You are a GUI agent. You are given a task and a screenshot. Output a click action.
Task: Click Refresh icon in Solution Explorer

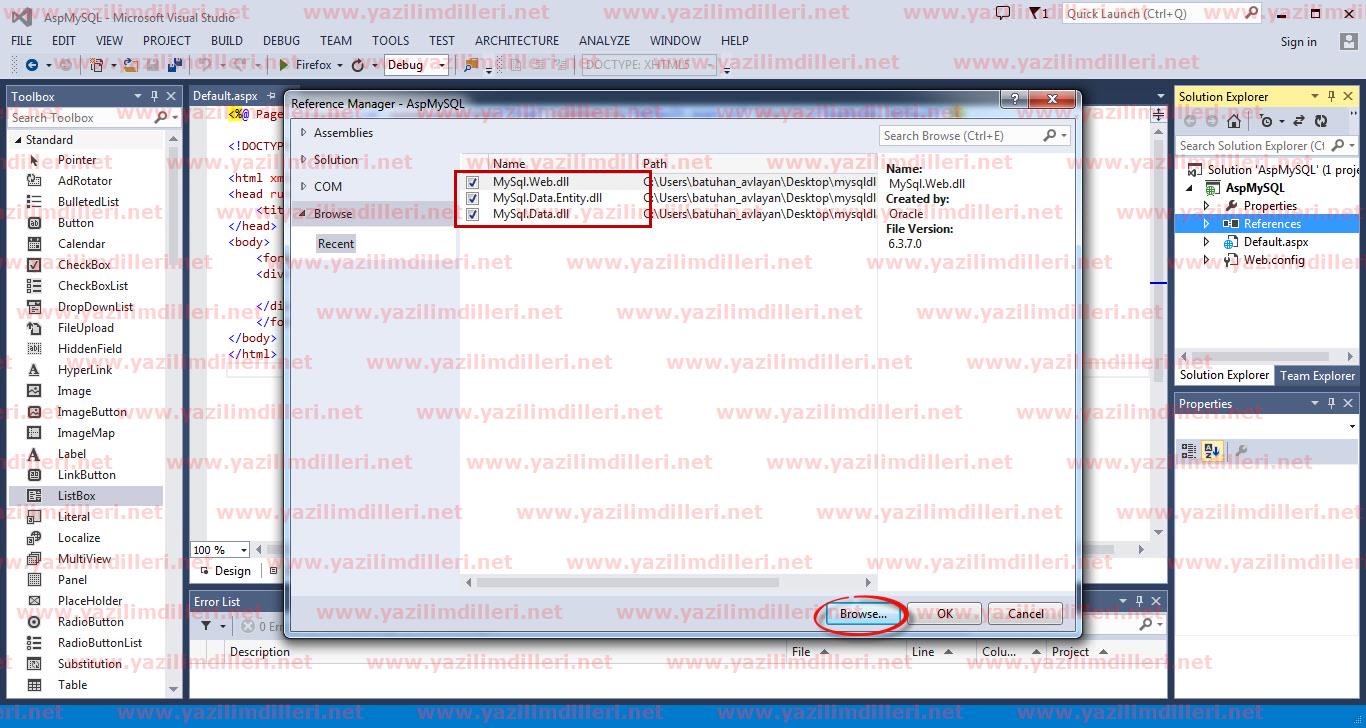1321,121
